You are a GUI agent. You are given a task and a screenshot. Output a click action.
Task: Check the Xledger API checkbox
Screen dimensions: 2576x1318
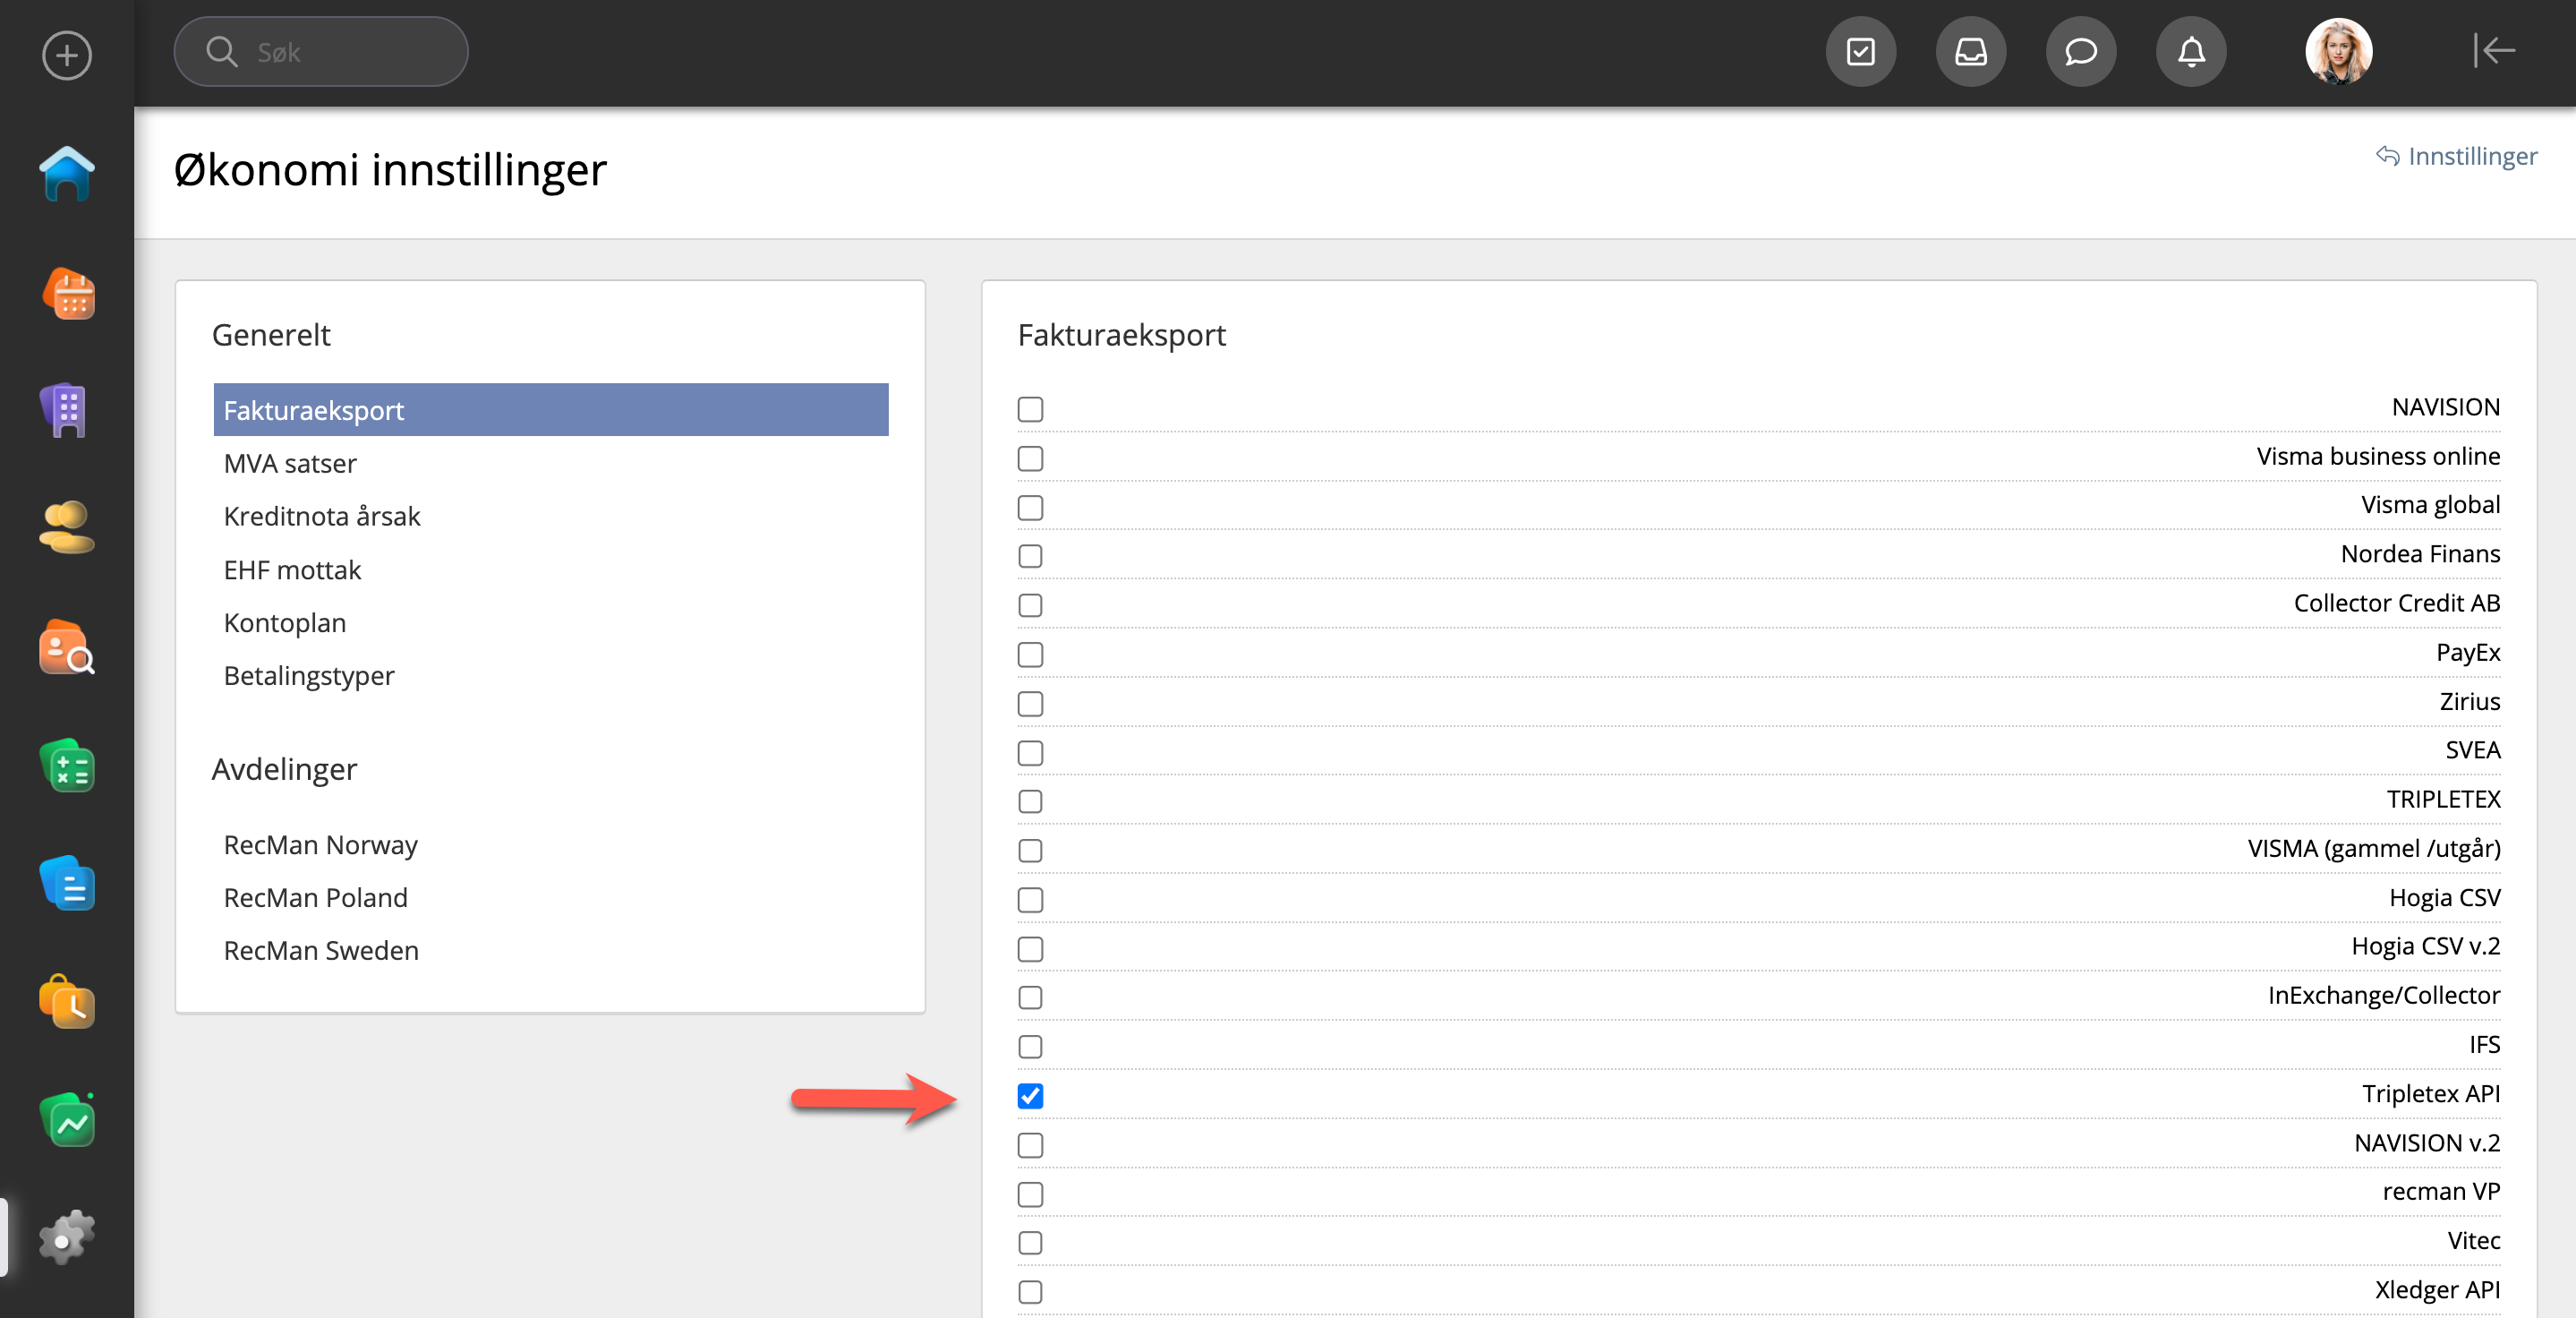coord(1030,1292)
